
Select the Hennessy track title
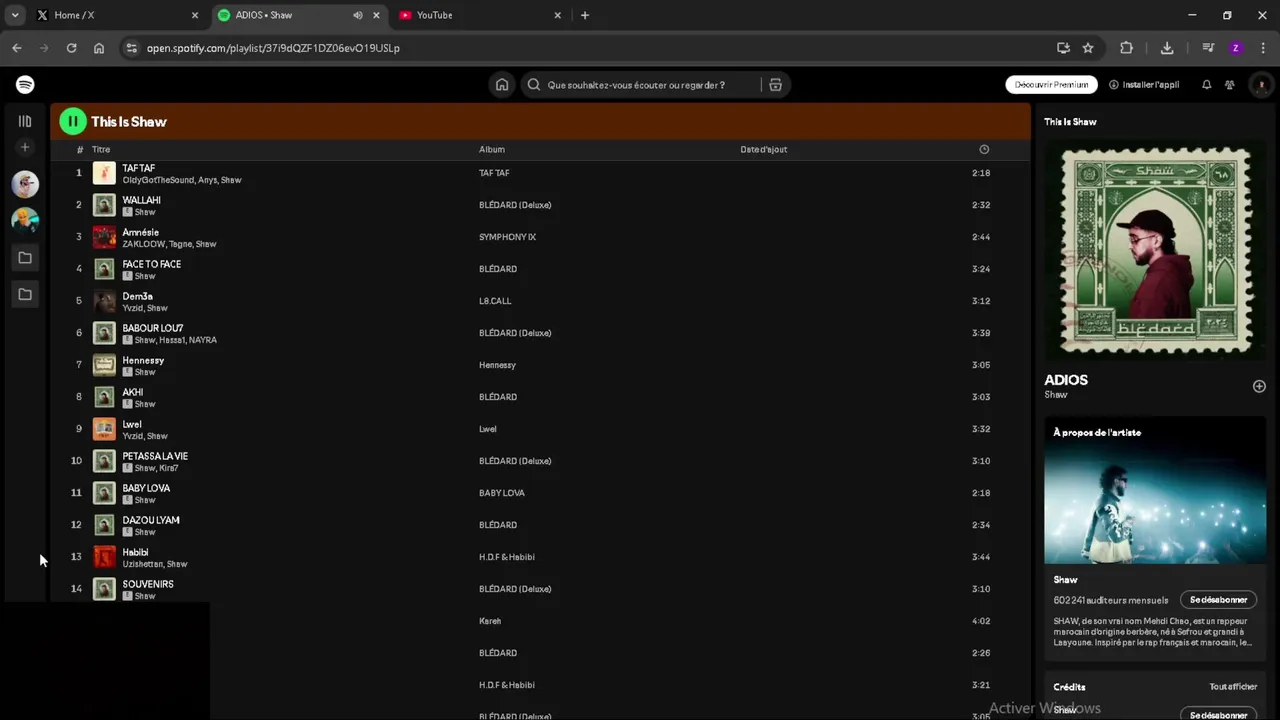[143, 360]
